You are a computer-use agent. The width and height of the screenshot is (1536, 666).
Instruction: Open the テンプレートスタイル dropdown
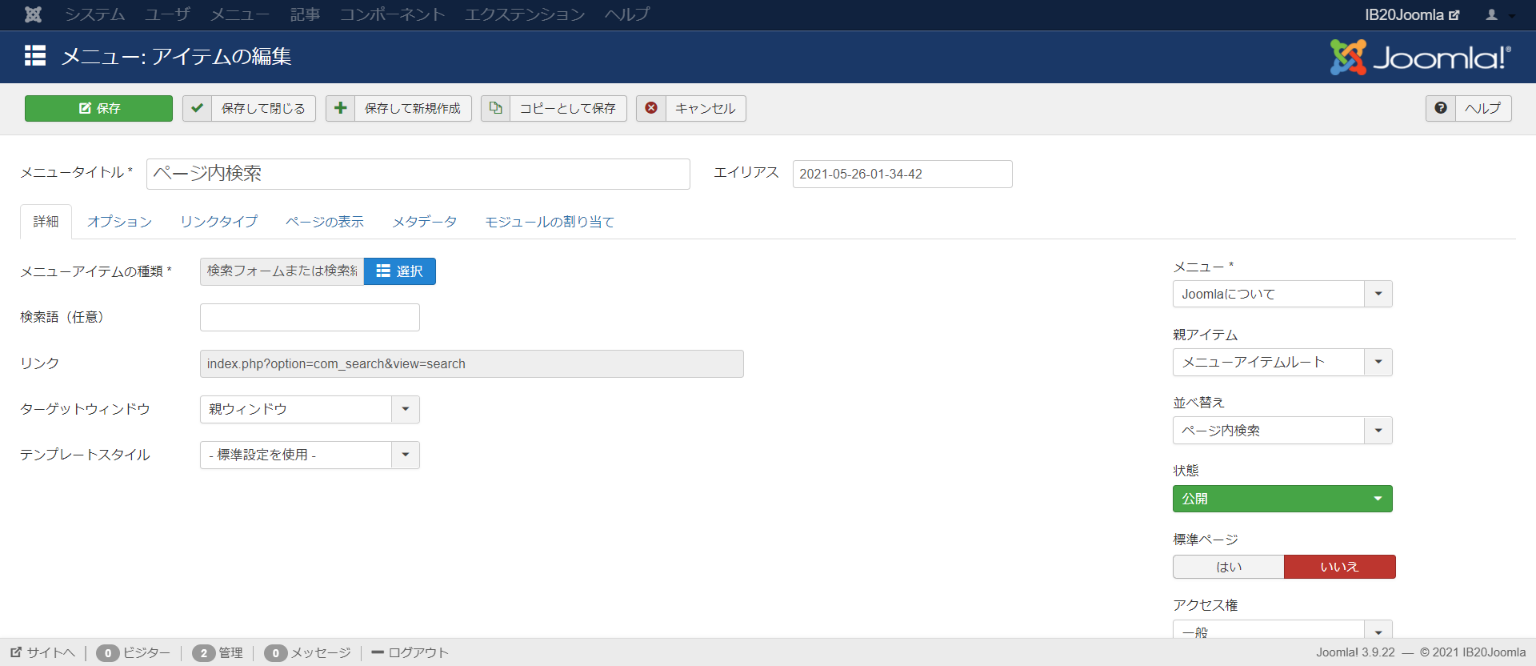[309, 455]
